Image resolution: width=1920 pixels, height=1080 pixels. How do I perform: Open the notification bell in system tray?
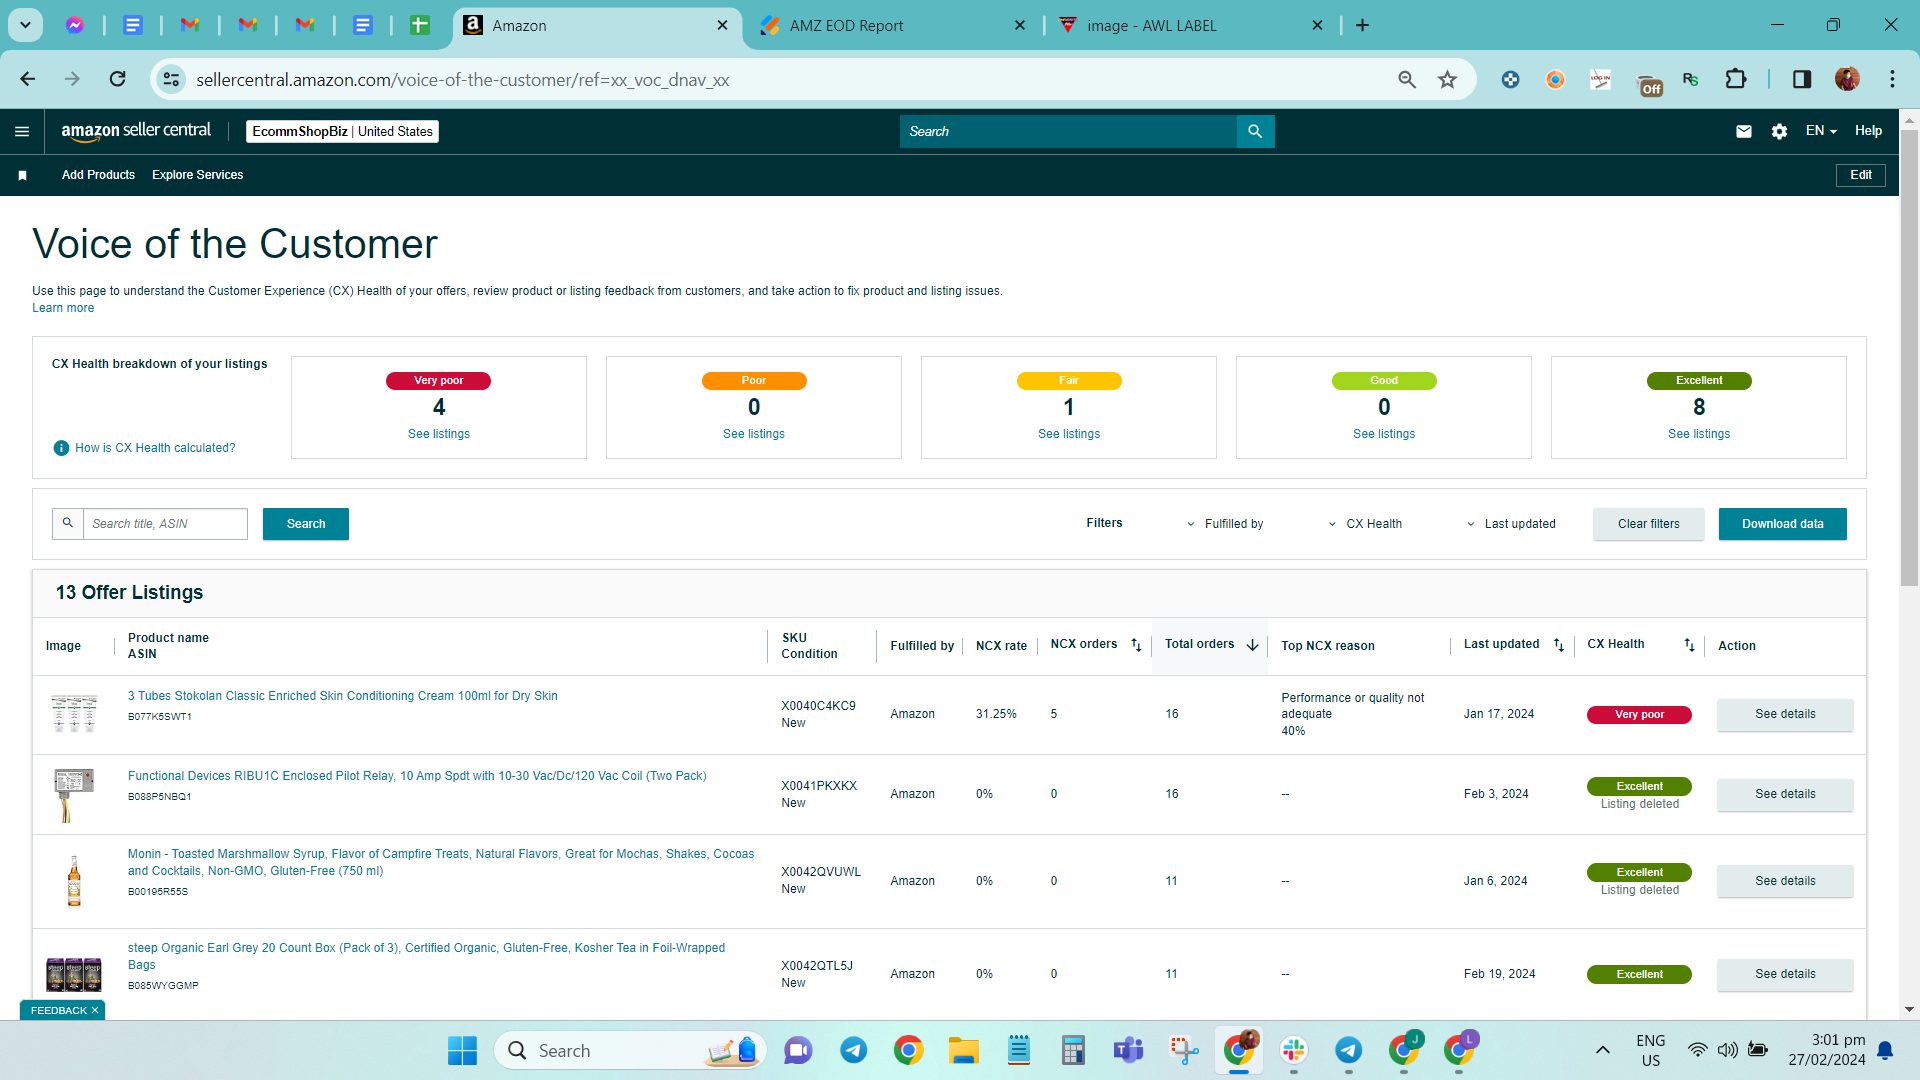point(1885,1050)
